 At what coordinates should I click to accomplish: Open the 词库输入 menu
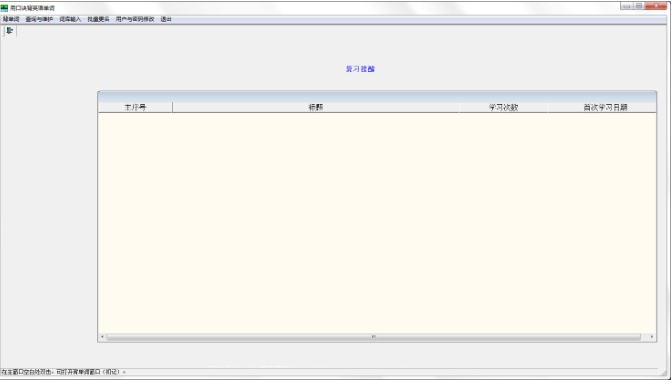[70, 19]
